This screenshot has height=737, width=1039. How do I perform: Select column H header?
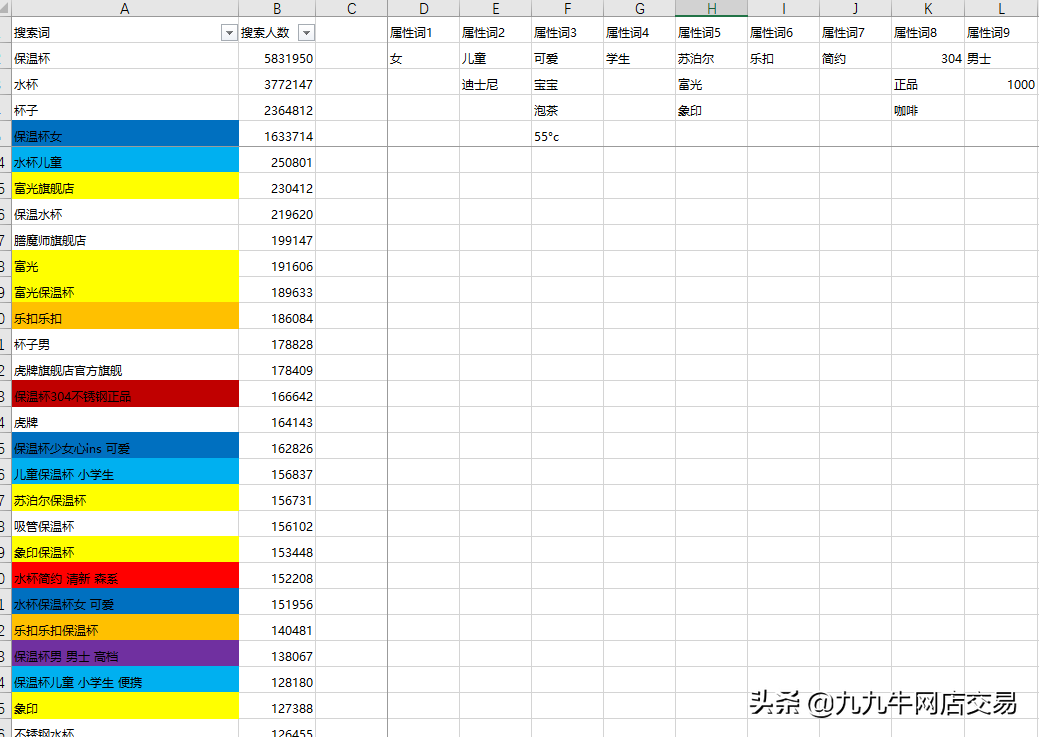[x=712, y=9]
